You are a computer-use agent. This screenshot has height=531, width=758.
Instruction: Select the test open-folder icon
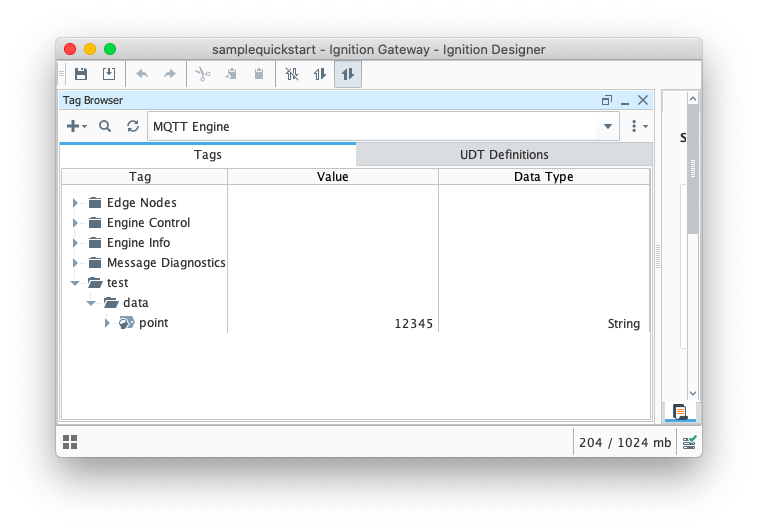[x=95, y=282]
